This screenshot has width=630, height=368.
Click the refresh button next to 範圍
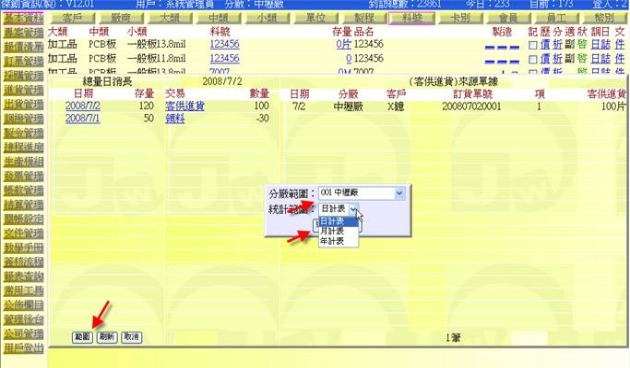pos(107,337)
